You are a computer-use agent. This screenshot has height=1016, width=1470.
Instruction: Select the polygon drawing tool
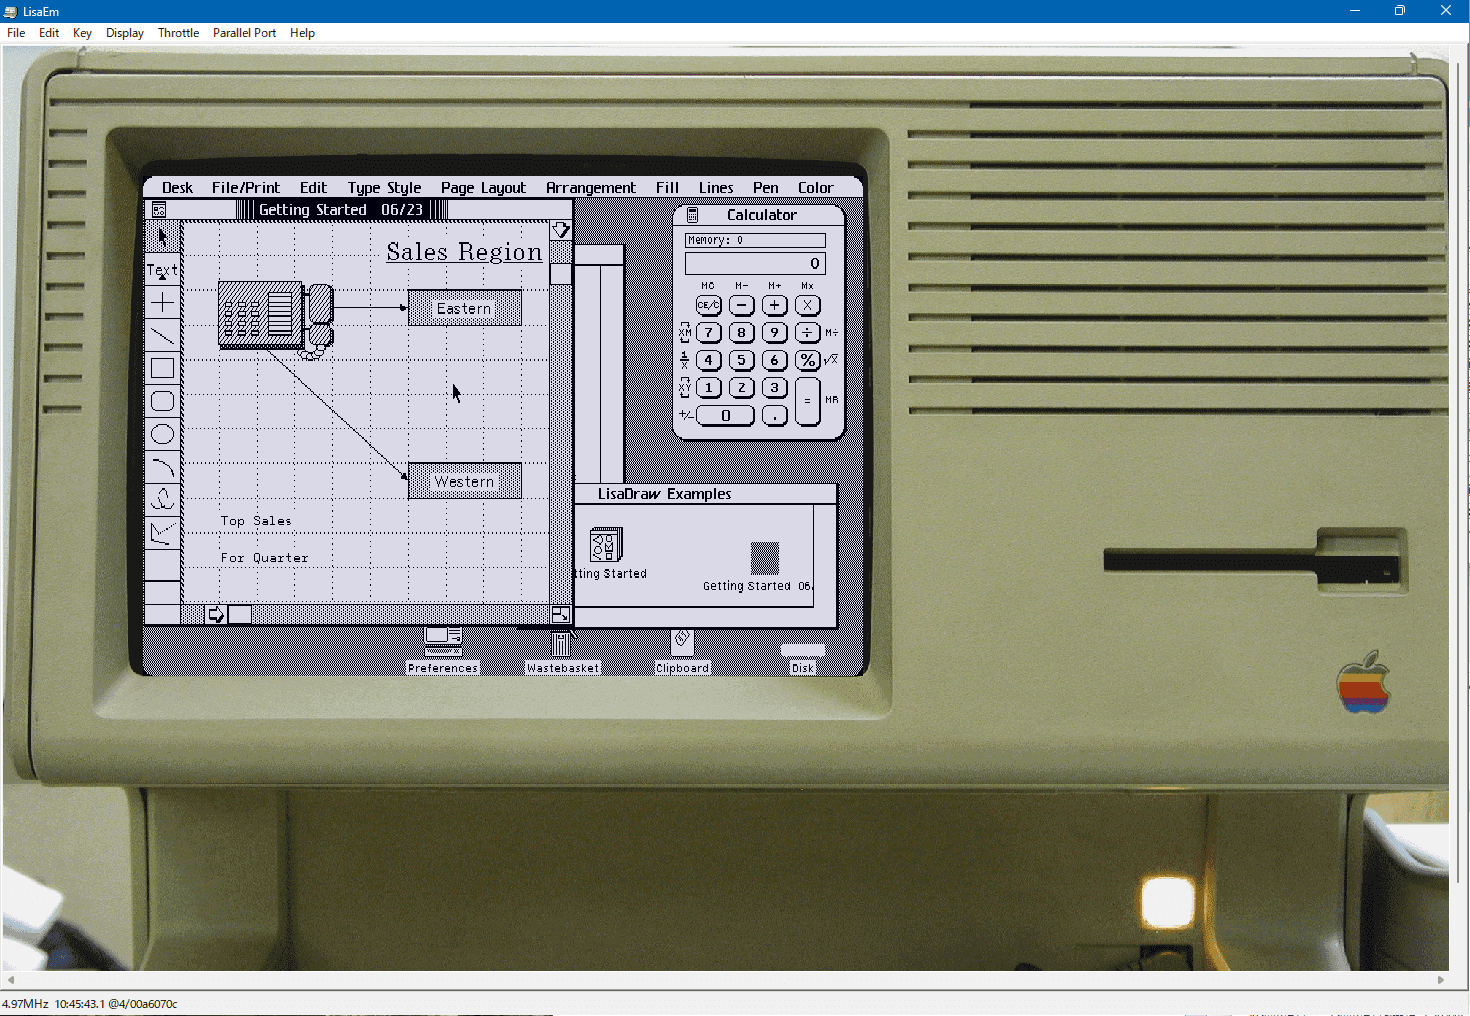[162, 532]
